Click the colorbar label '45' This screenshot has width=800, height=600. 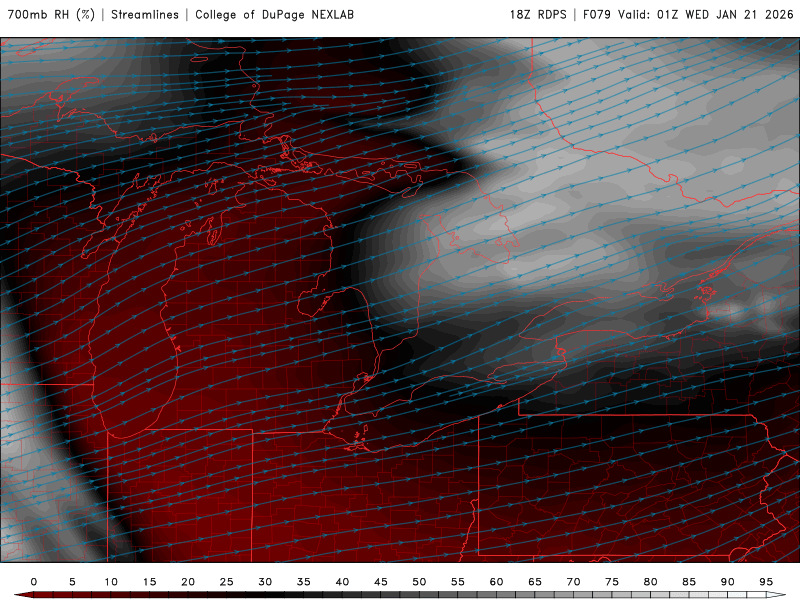381,582
